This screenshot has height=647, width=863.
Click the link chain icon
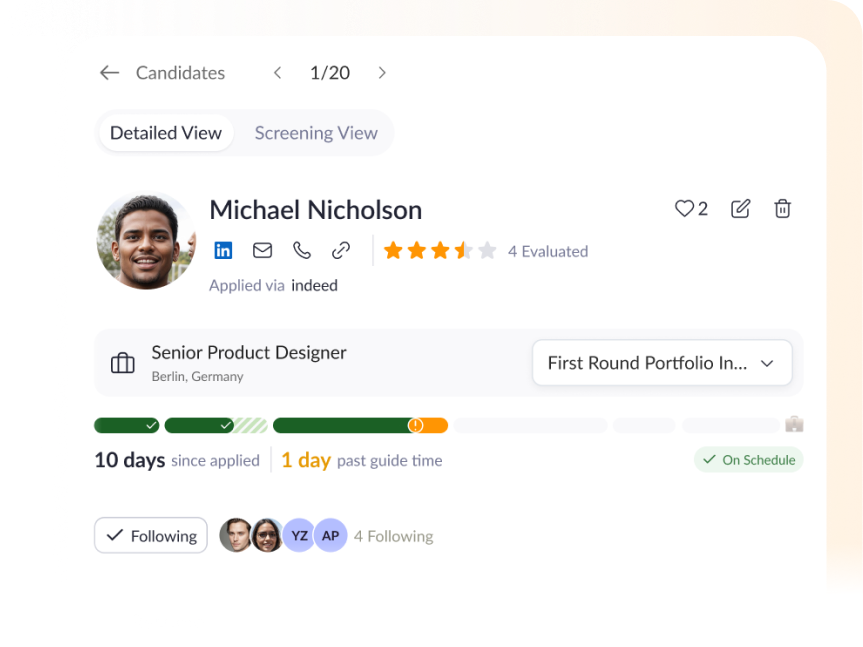point(341,250)
